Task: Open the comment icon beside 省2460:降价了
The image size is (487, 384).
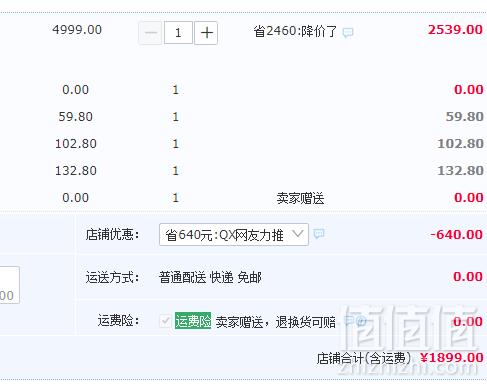Action: [x=348, y=32]
